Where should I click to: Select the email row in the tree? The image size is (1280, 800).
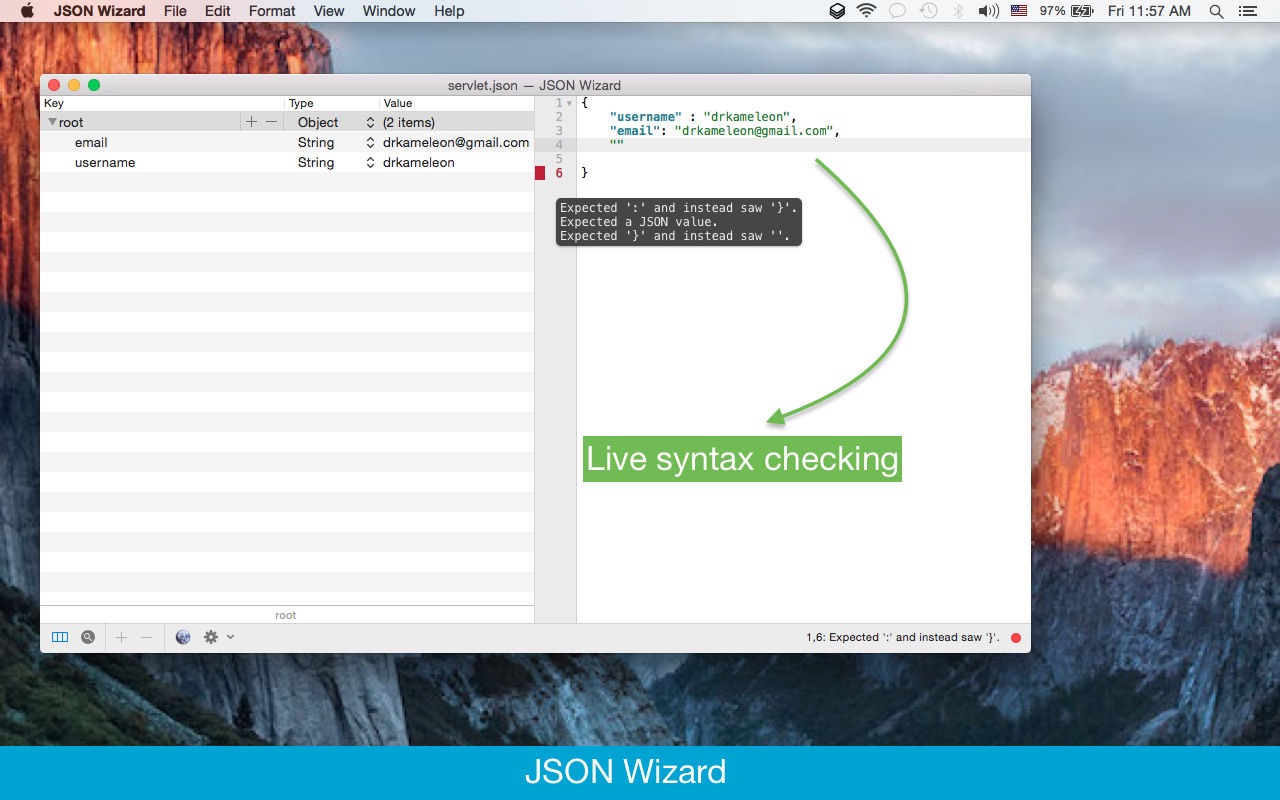[x=287, y=142]
